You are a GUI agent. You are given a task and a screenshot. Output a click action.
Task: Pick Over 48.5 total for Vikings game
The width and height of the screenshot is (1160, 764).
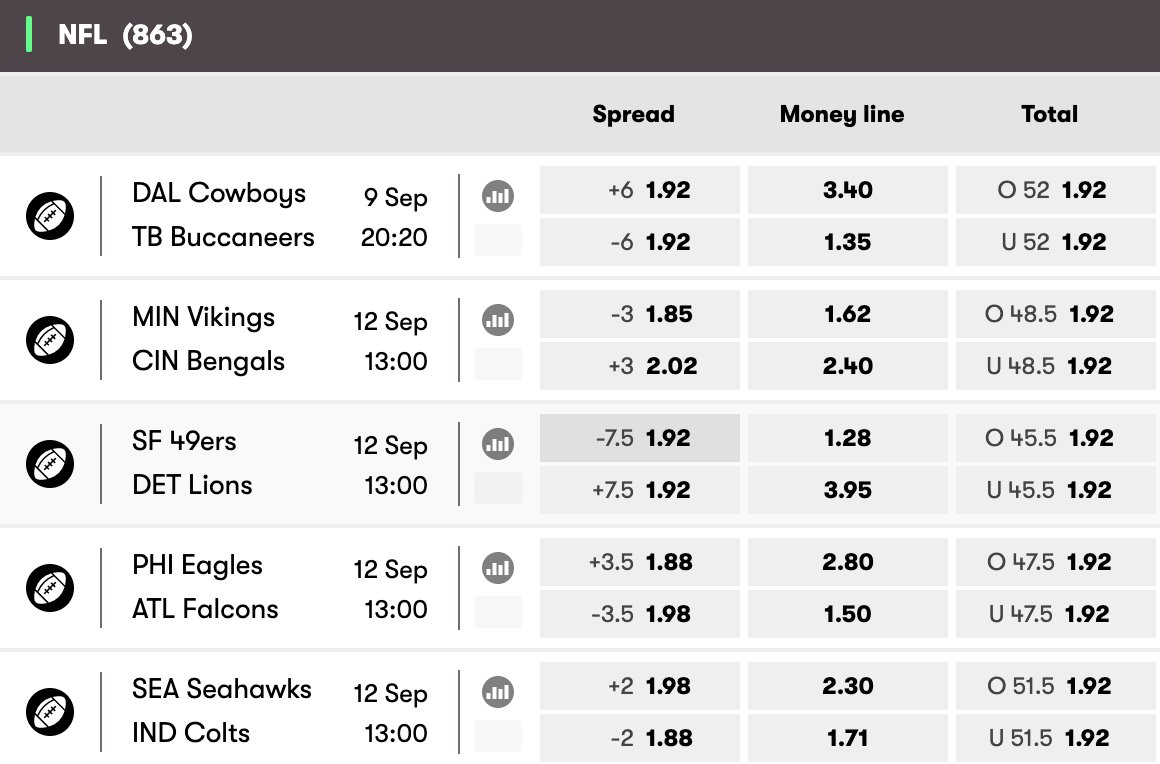pos(1056,314)
